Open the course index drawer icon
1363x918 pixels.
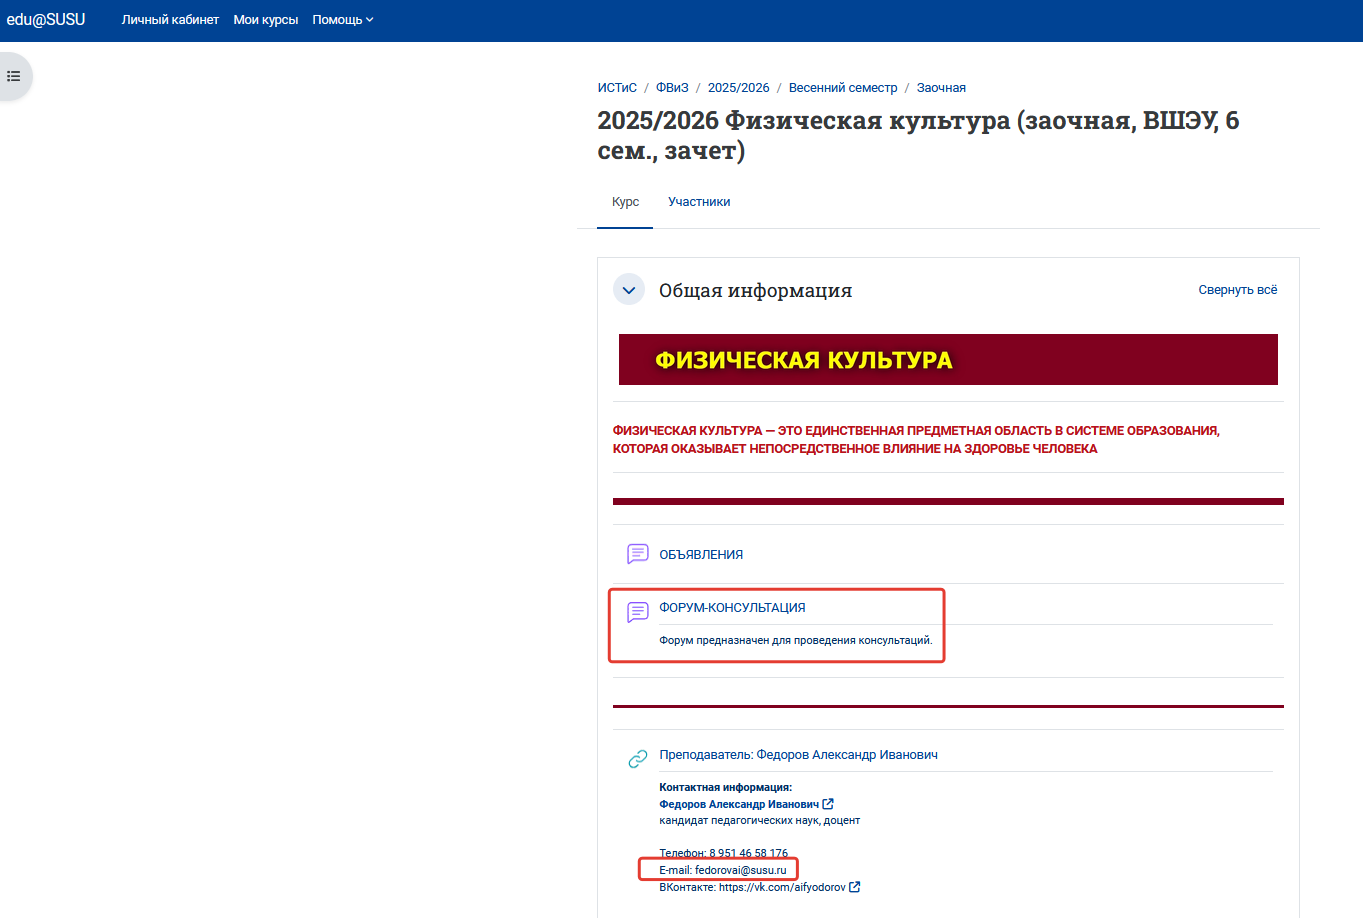tap(14, 76)
